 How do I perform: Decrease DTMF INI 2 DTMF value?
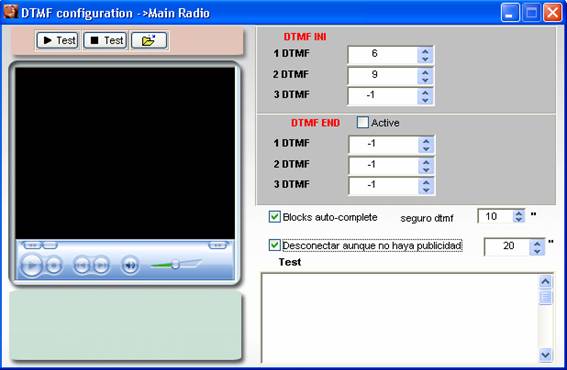point(425,80)
